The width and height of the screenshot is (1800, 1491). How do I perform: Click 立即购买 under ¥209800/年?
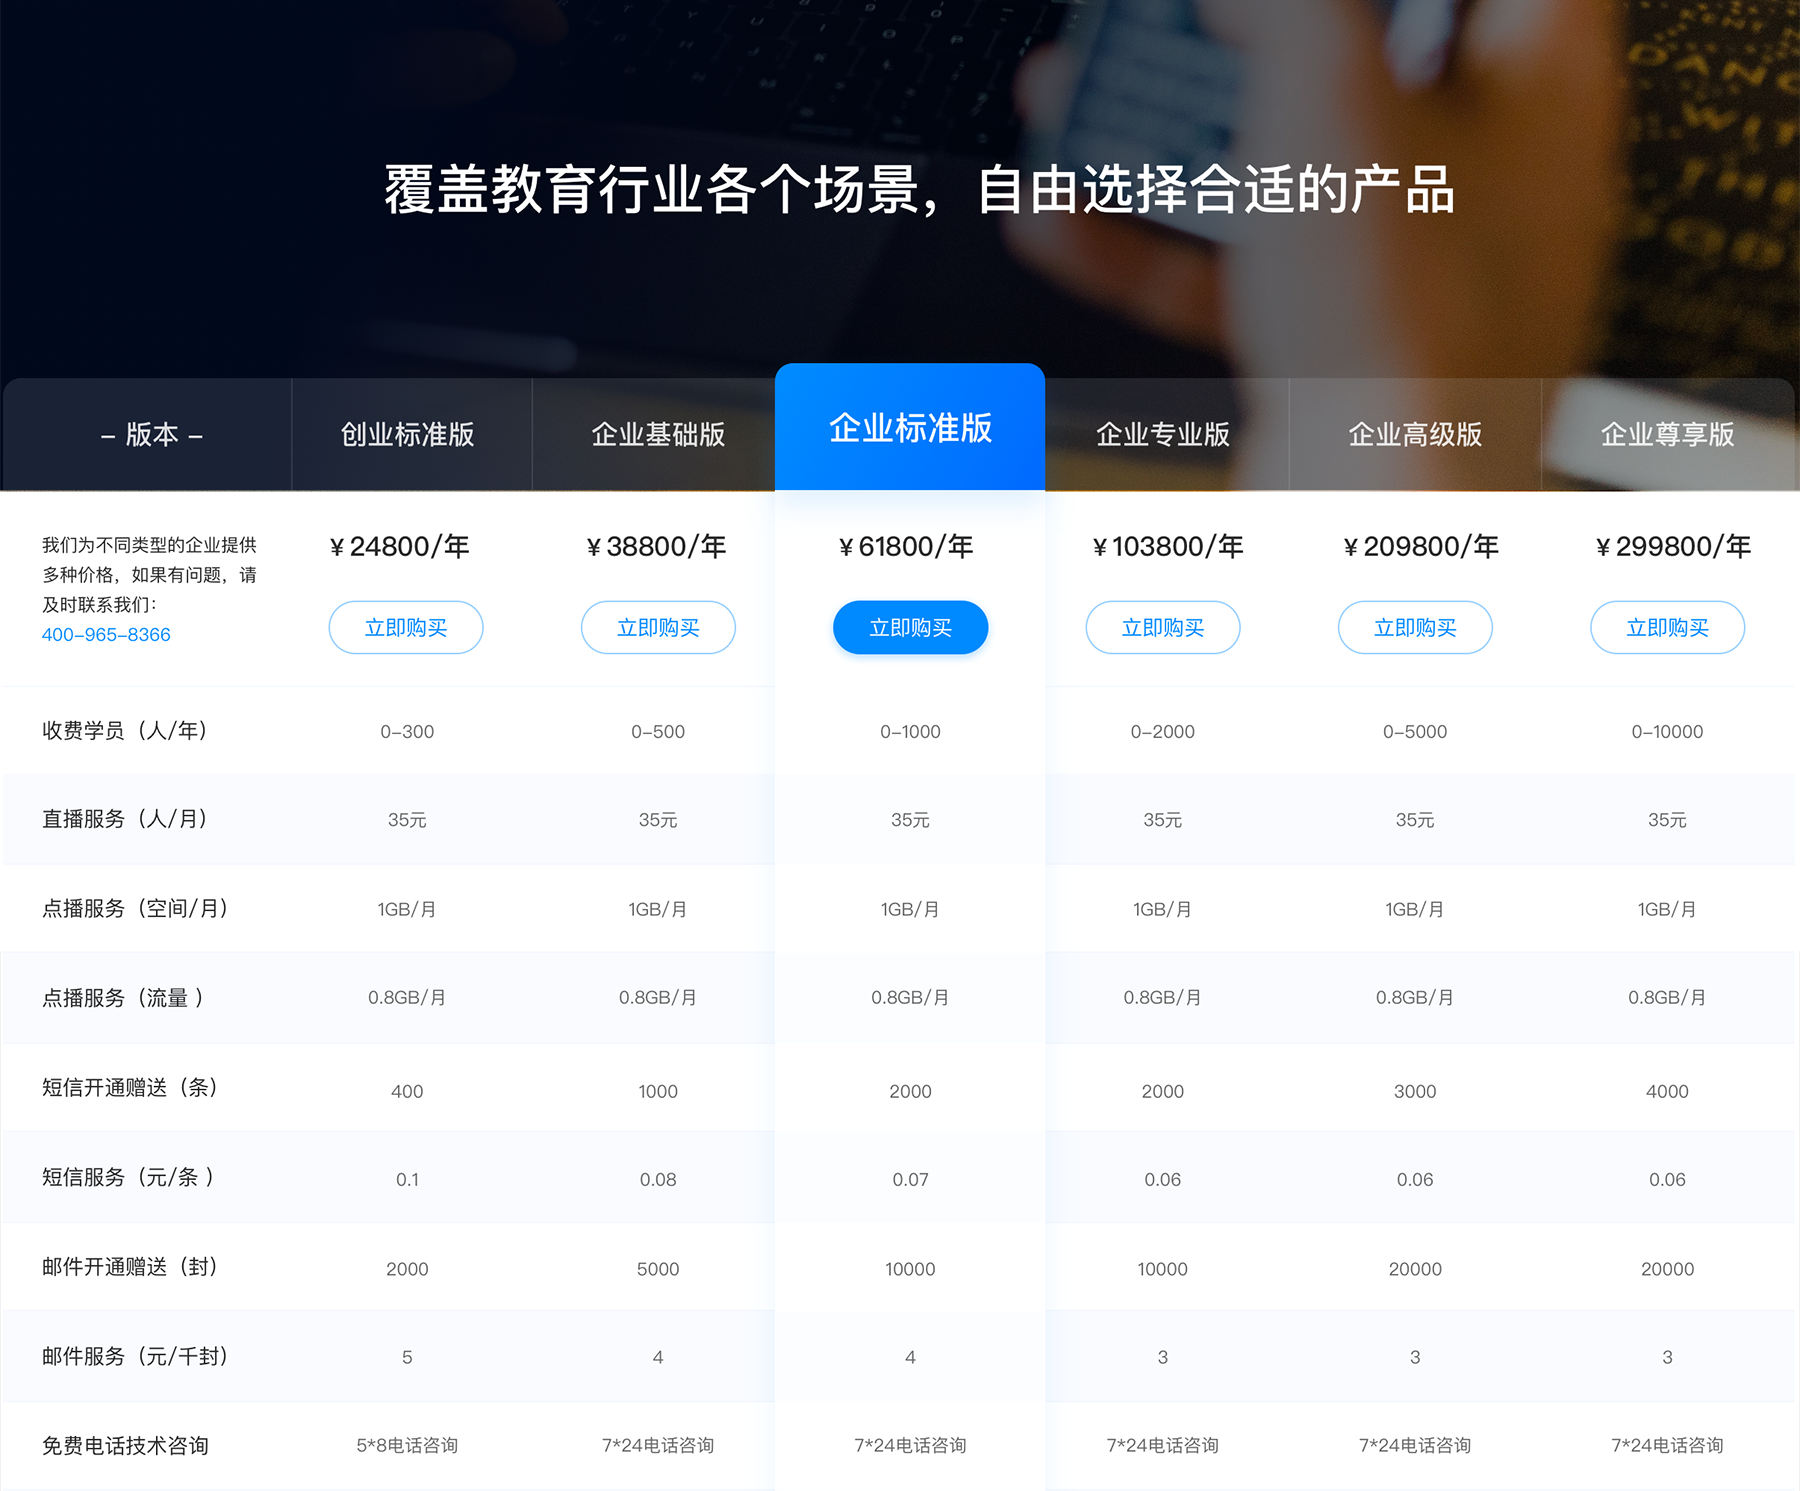click(1415, 627)
